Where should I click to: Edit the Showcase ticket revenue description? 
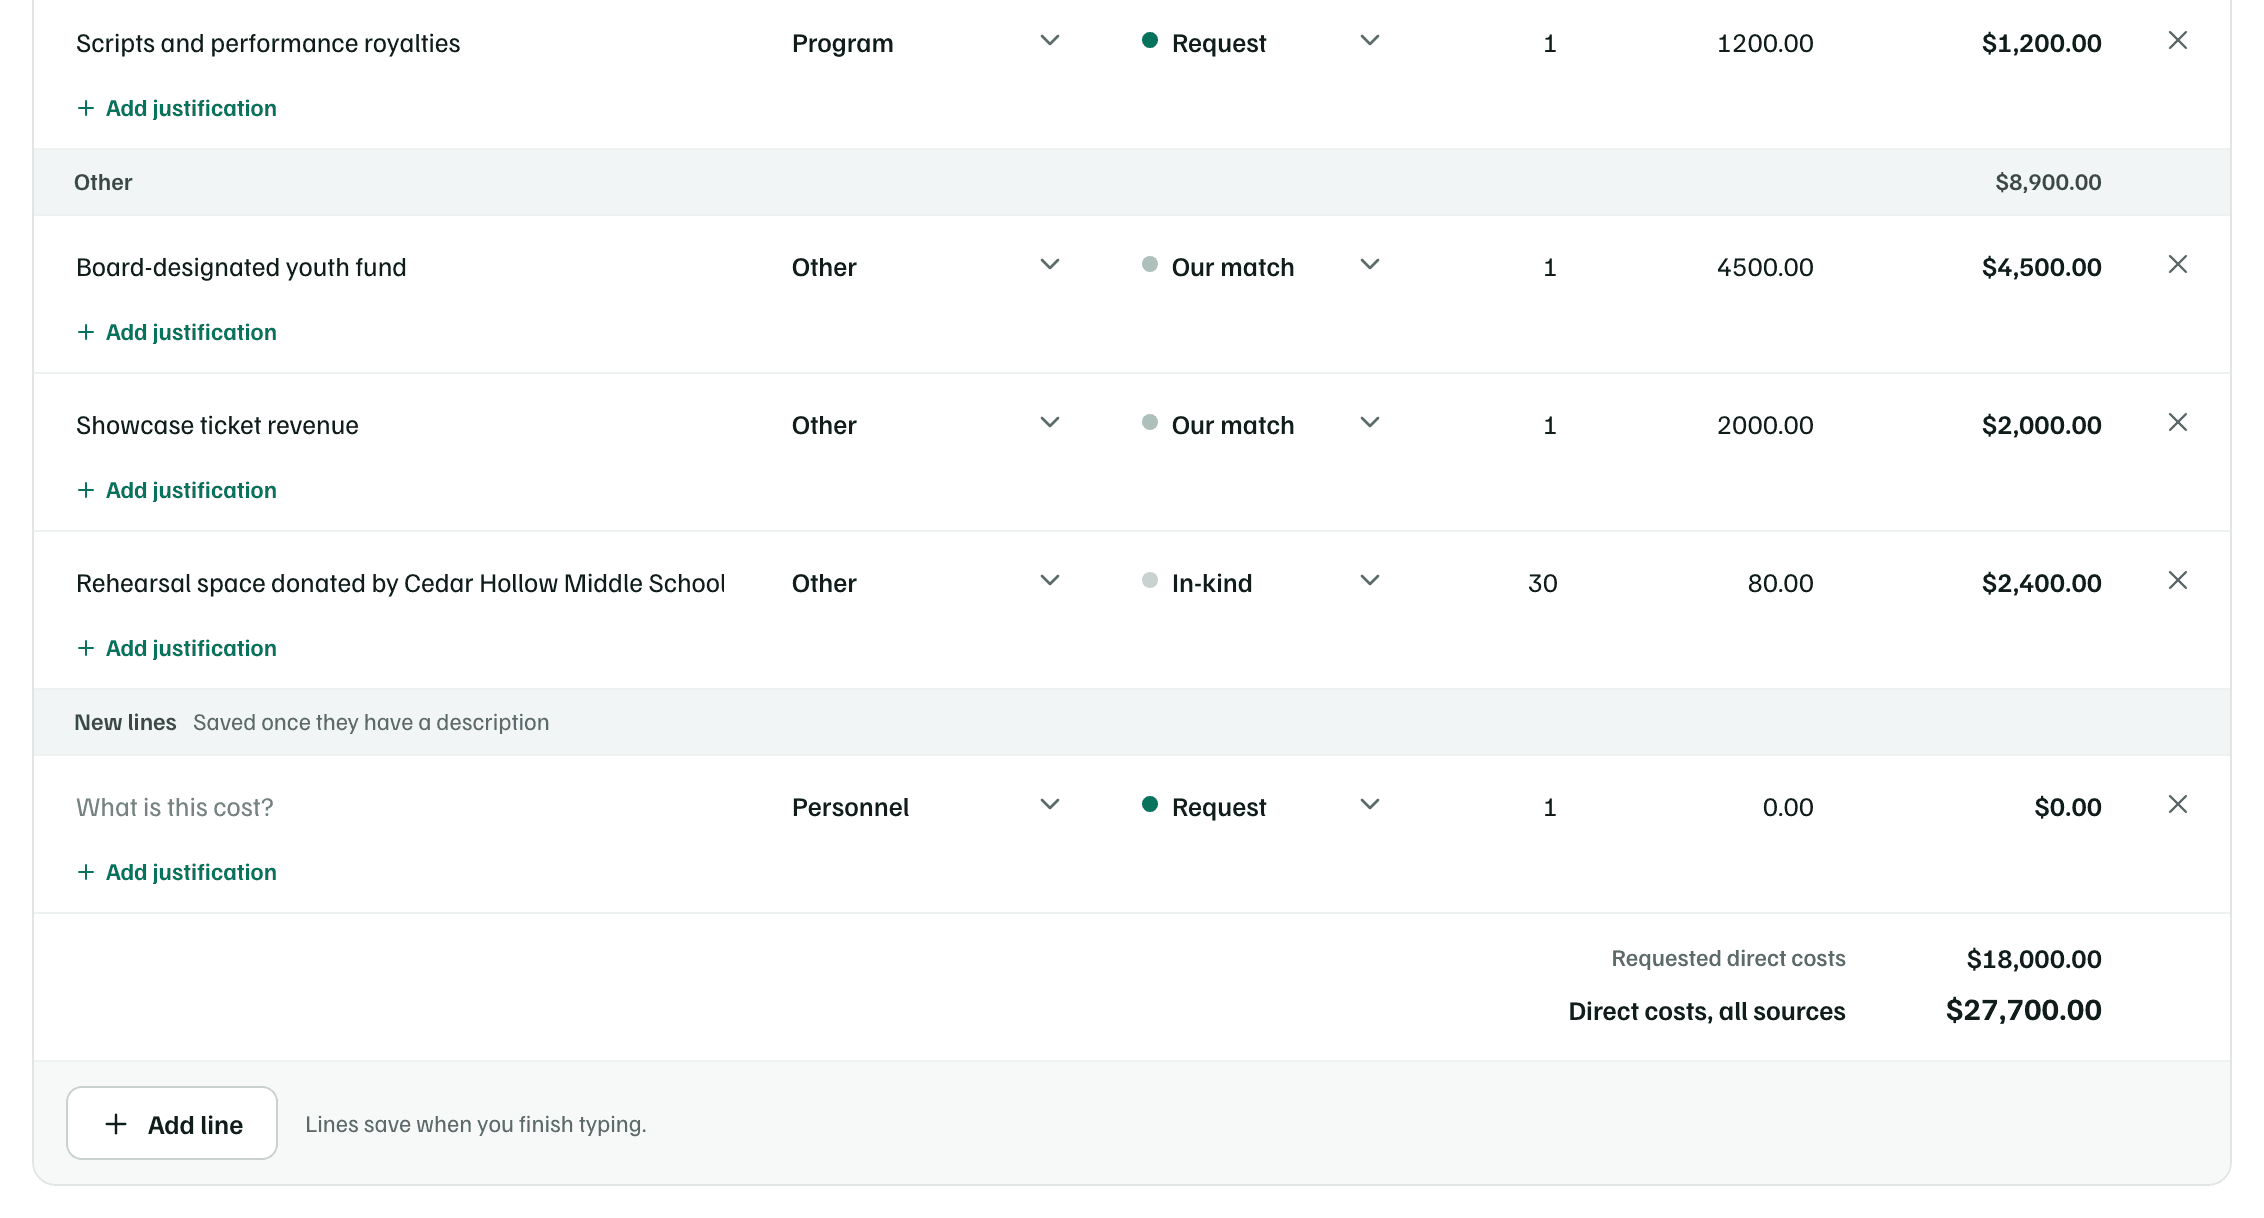pyautogui.click(x=400, y=425)
